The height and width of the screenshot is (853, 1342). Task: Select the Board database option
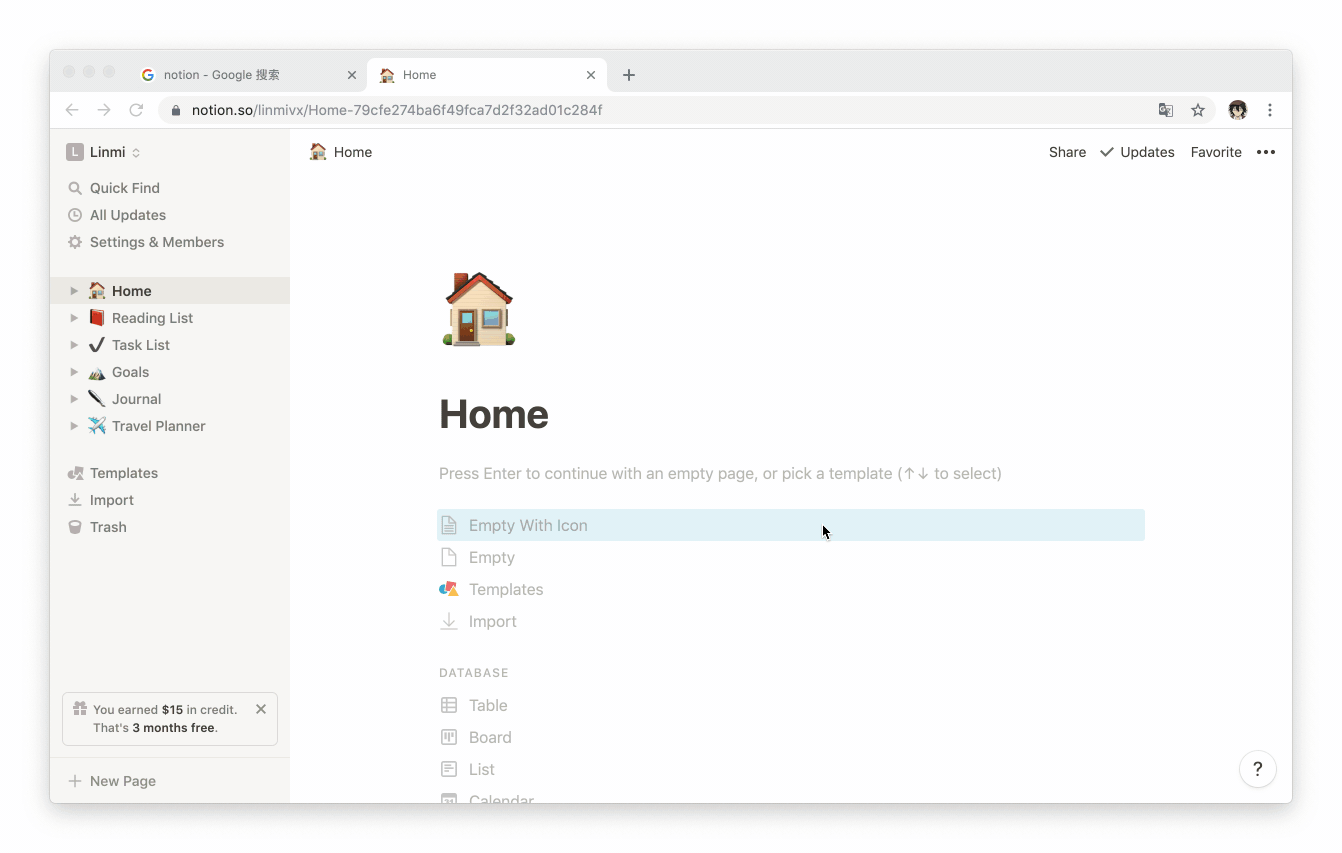791,737
